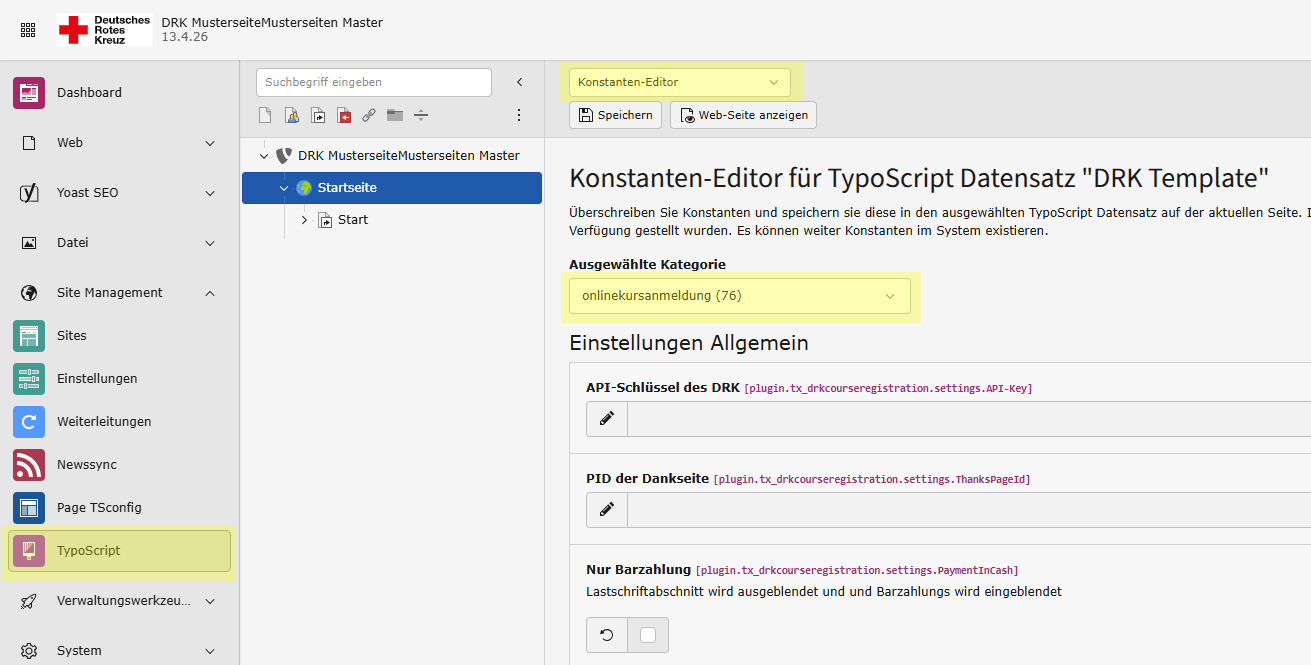Click the Speichern button

[615, 114]
